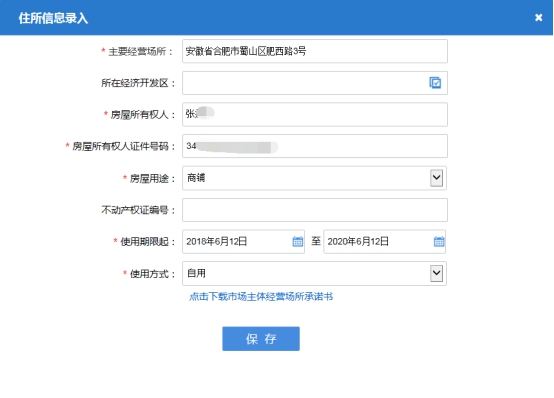Image resolution: width=554 pixels, height=398 pixels.
Task: Open the economic development zone selector icon
Action: (435, 83)
